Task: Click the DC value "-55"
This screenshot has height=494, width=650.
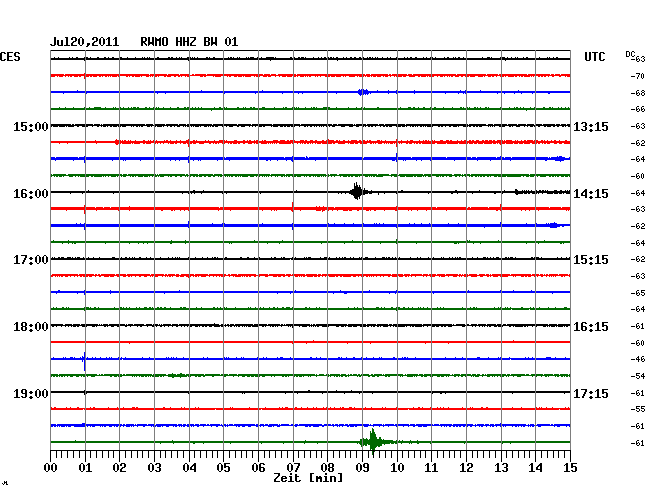Action: click(x=638, y=409)
